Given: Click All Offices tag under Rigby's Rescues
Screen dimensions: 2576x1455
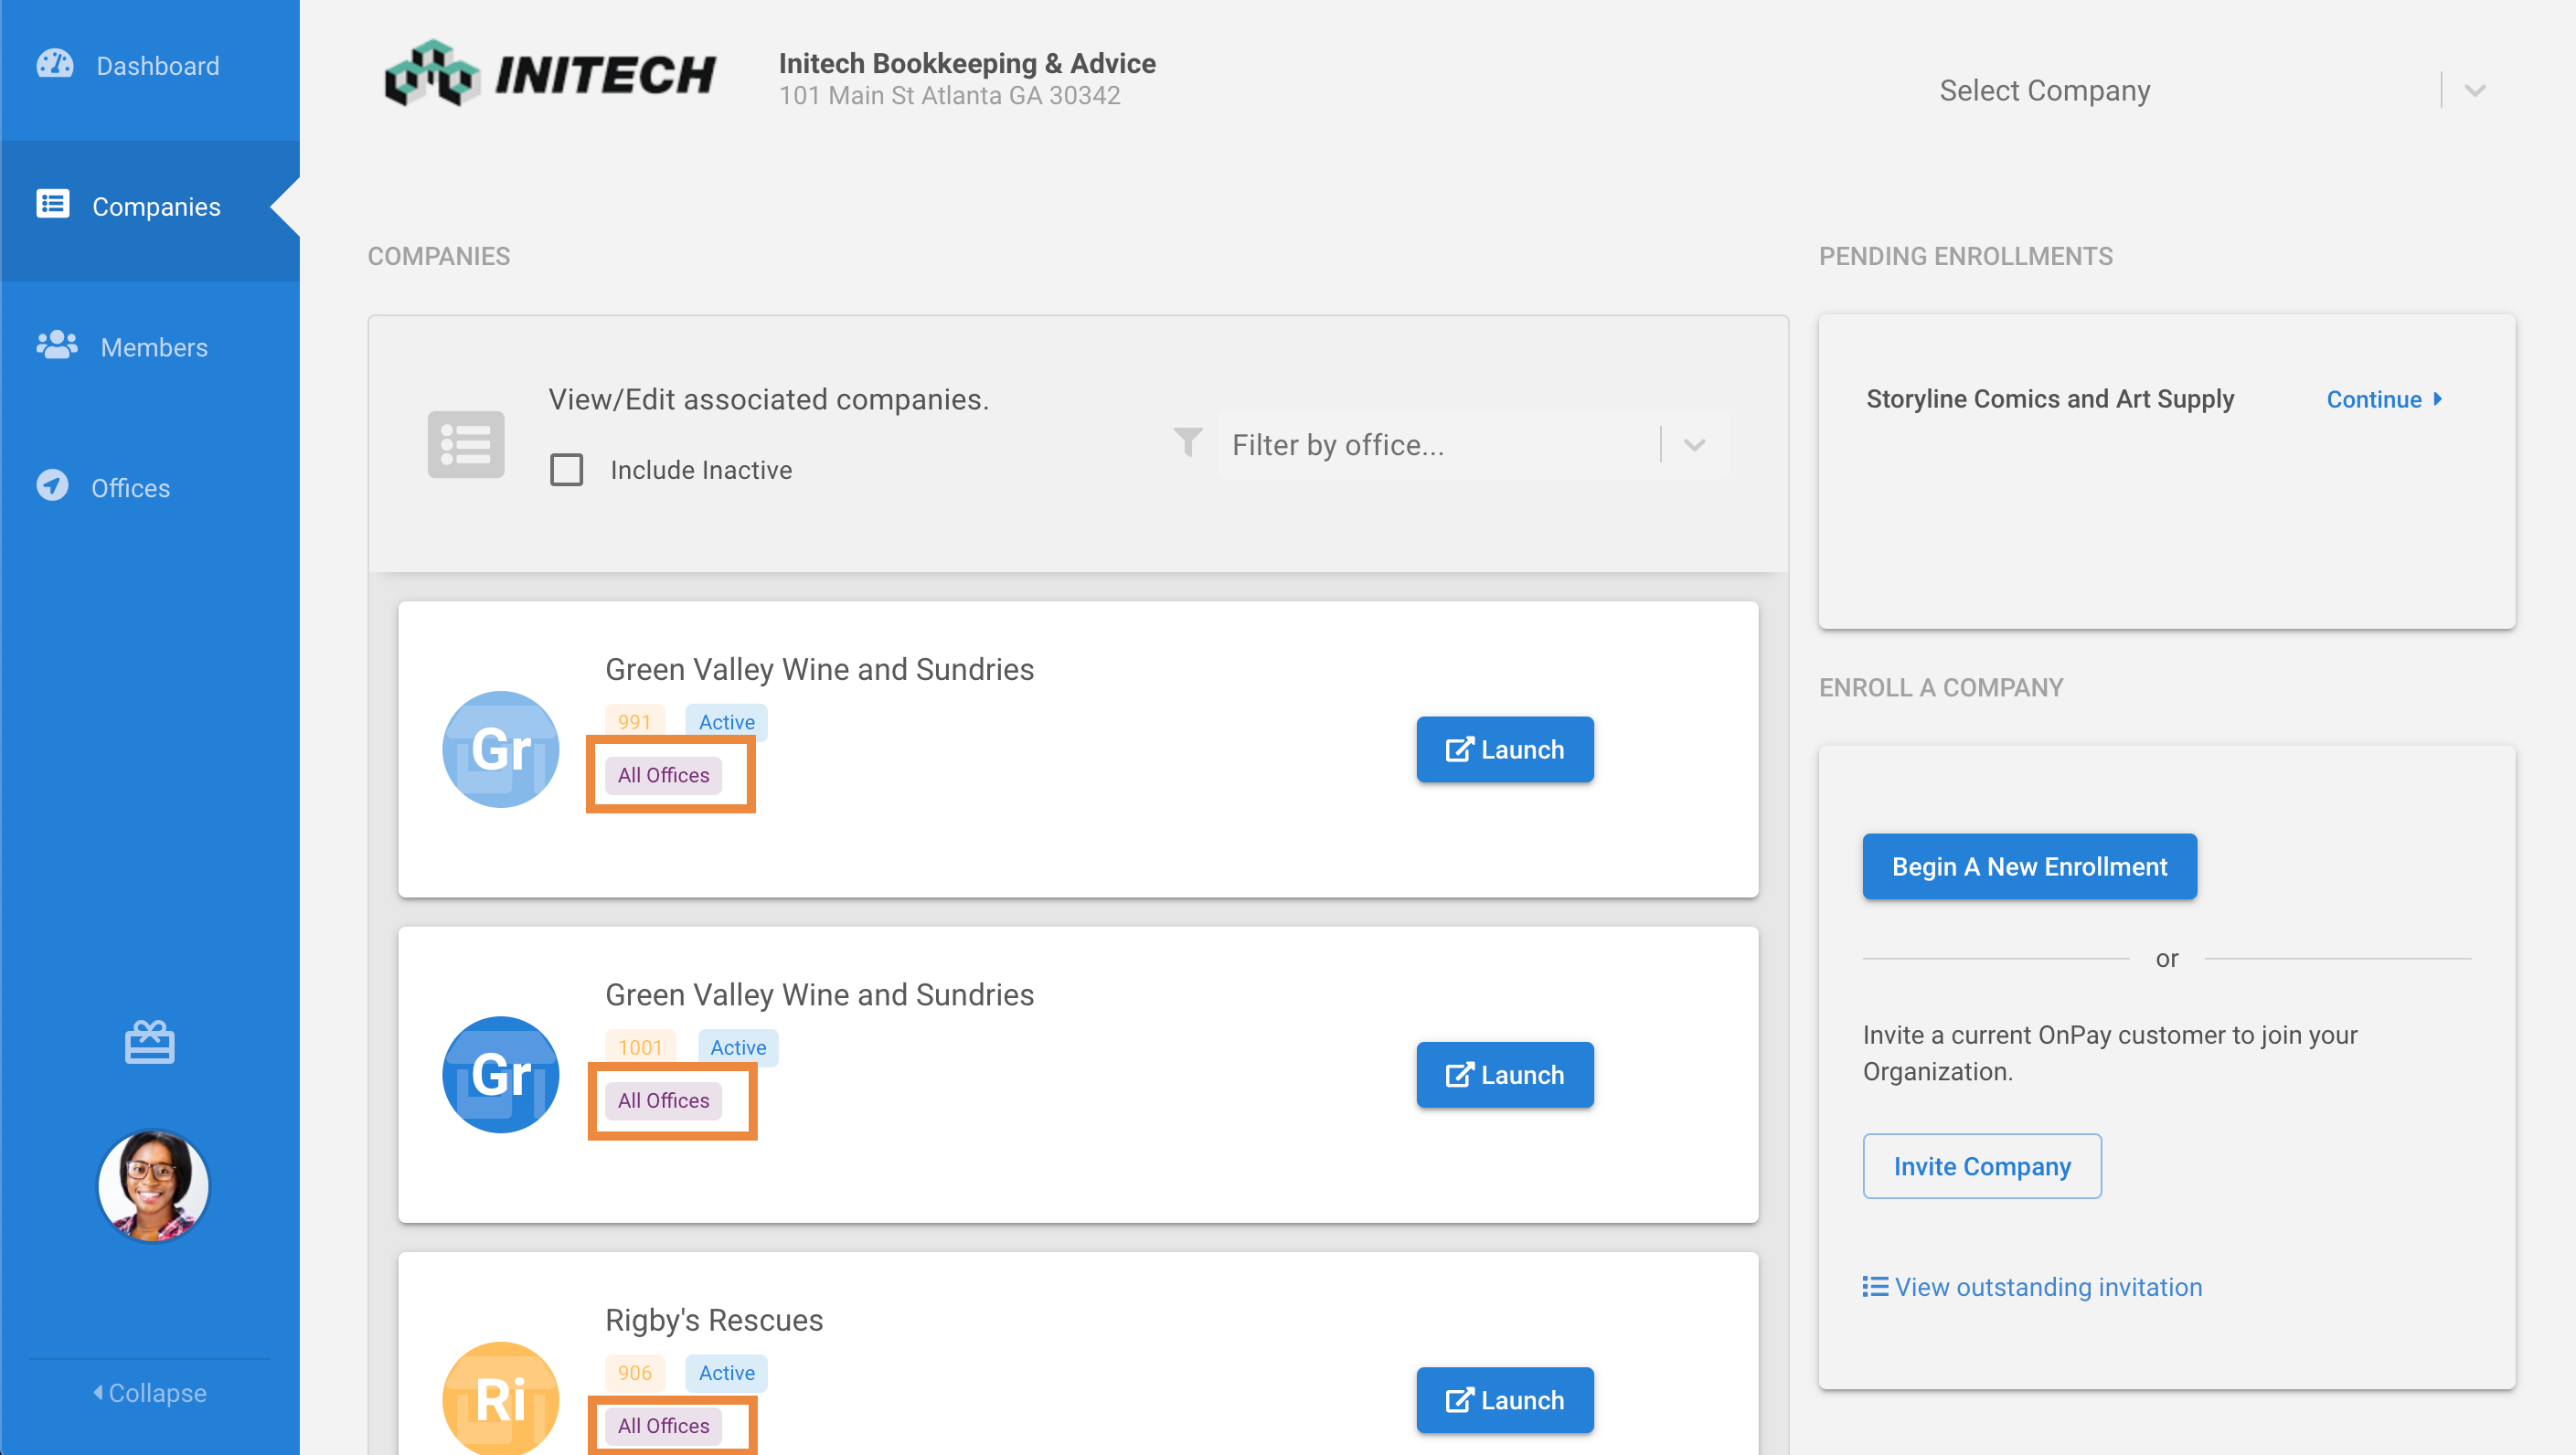Looking at the screenshot, I should click(663, 1426).
